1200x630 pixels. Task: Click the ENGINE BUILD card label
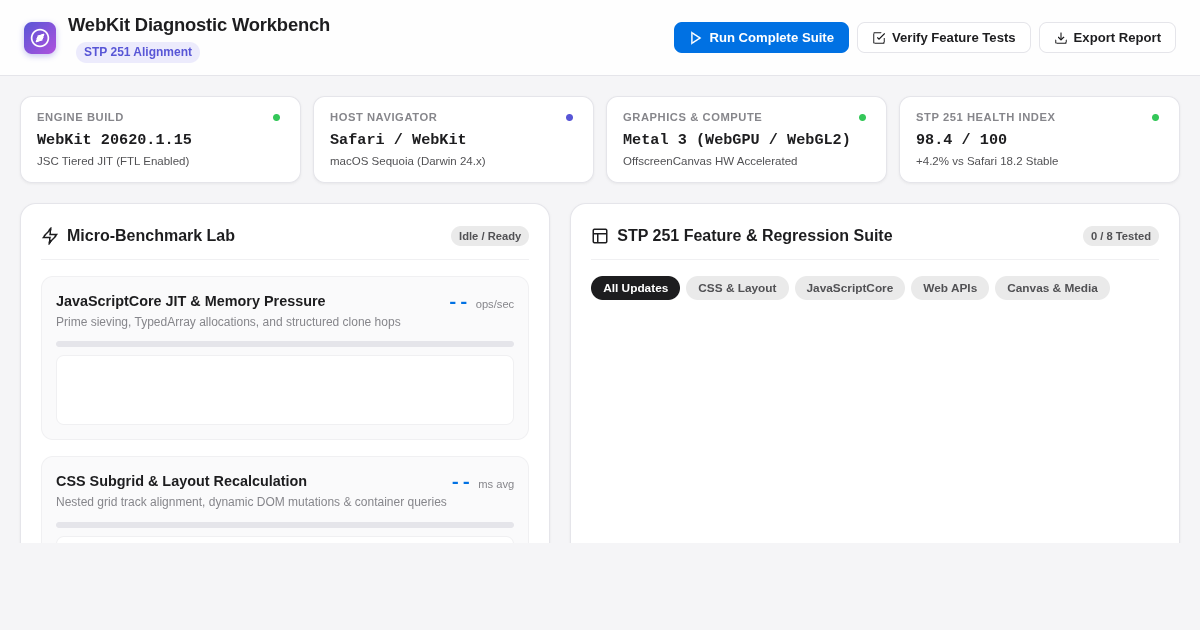pyautogui.click(x=80, y=117)
